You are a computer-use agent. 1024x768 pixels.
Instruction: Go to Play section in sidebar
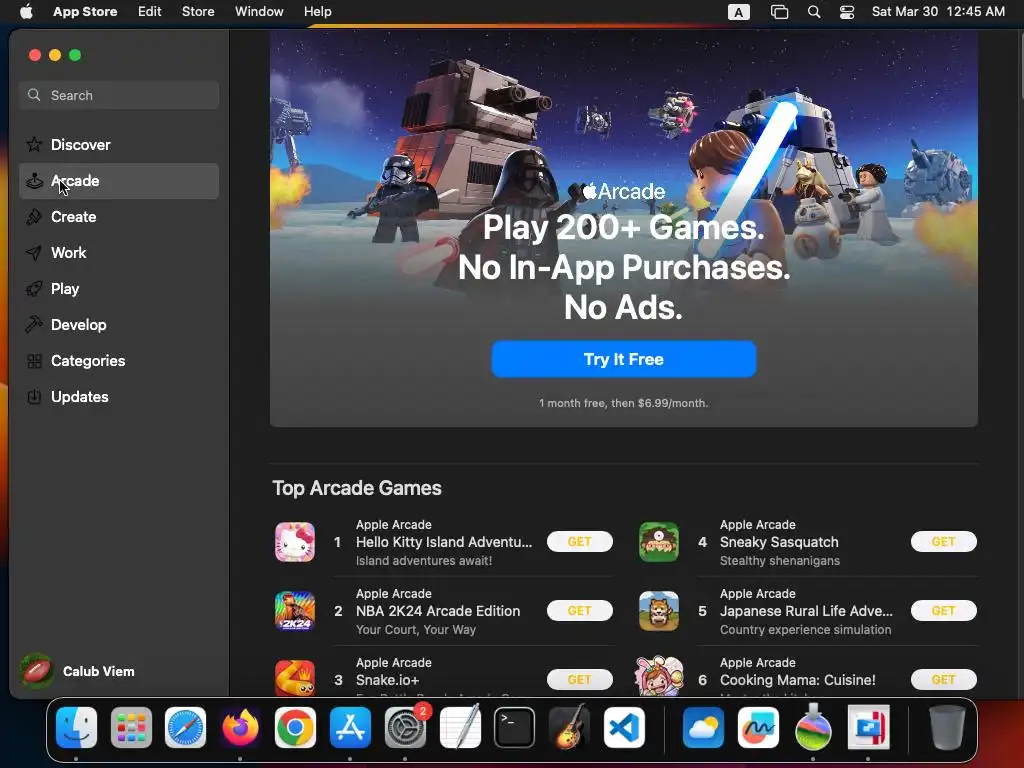tap(118, 288)
